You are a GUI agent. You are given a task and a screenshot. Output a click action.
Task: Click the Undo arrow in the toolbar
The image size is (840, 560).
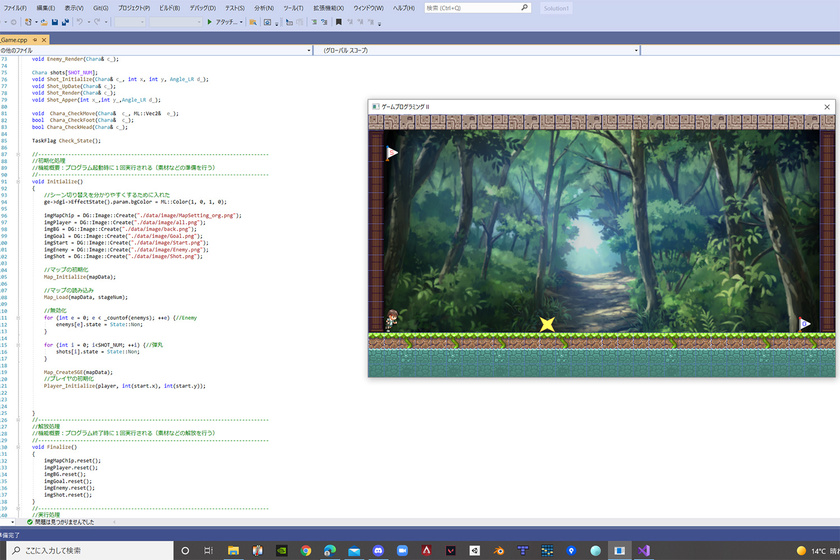coord(79,22)
